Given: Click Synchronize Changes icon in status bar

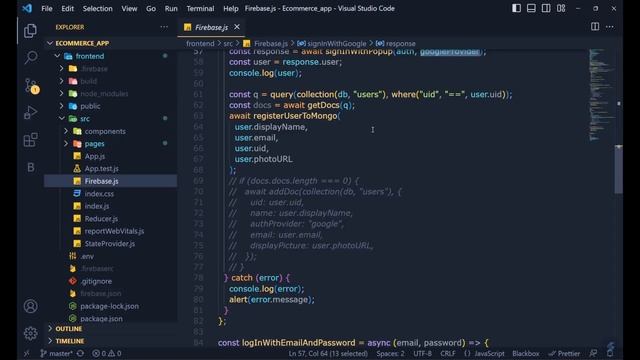Looking at the screenshot, I should (x=80, y=353).
